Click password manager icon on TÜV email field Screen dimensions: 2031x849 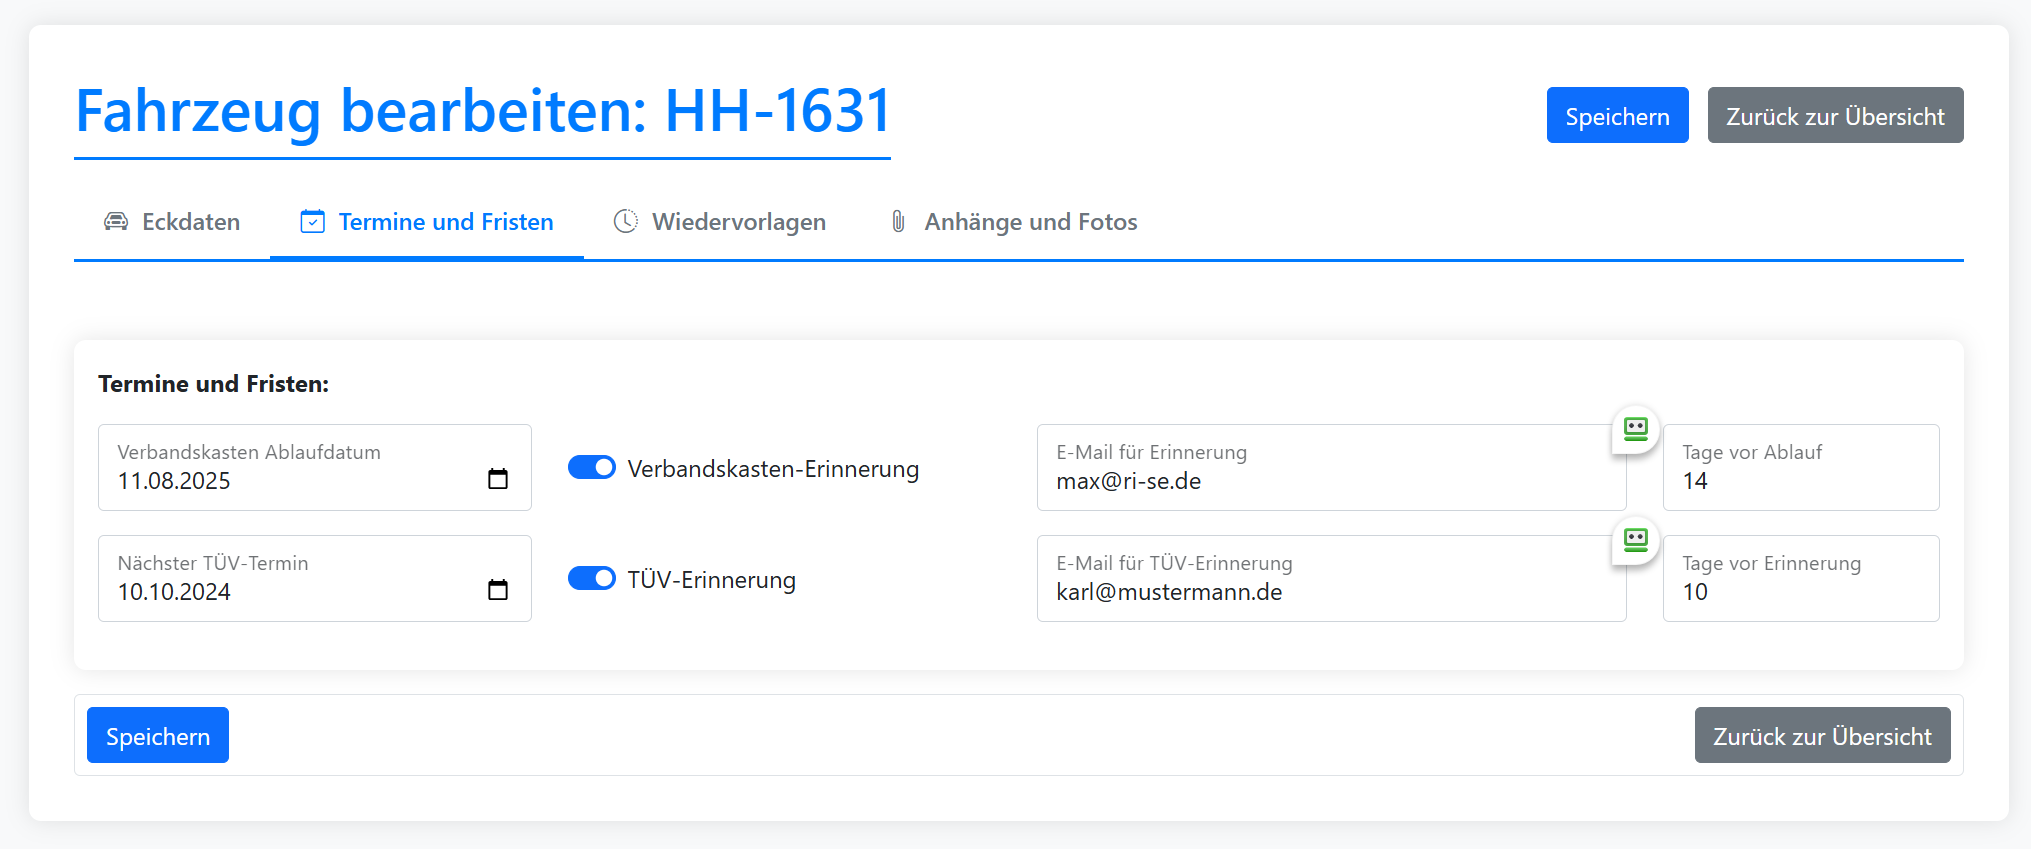[x=1635, y=541]
